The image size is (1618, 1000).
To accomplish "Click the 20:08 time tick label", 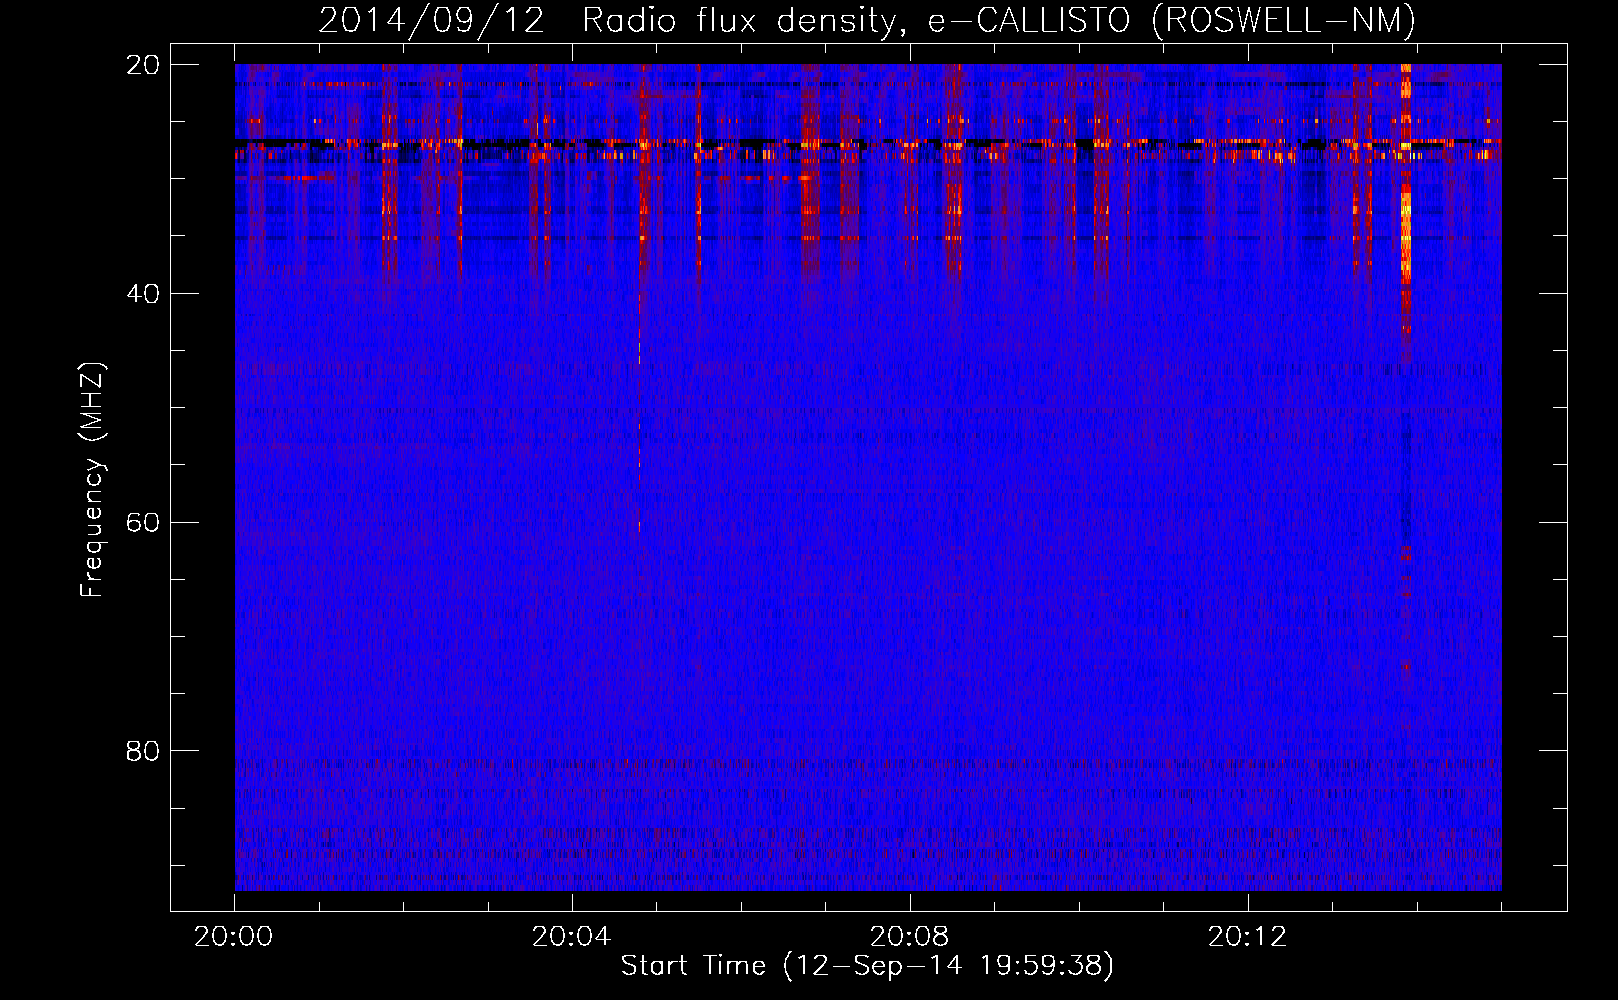I will click(909, 937).
